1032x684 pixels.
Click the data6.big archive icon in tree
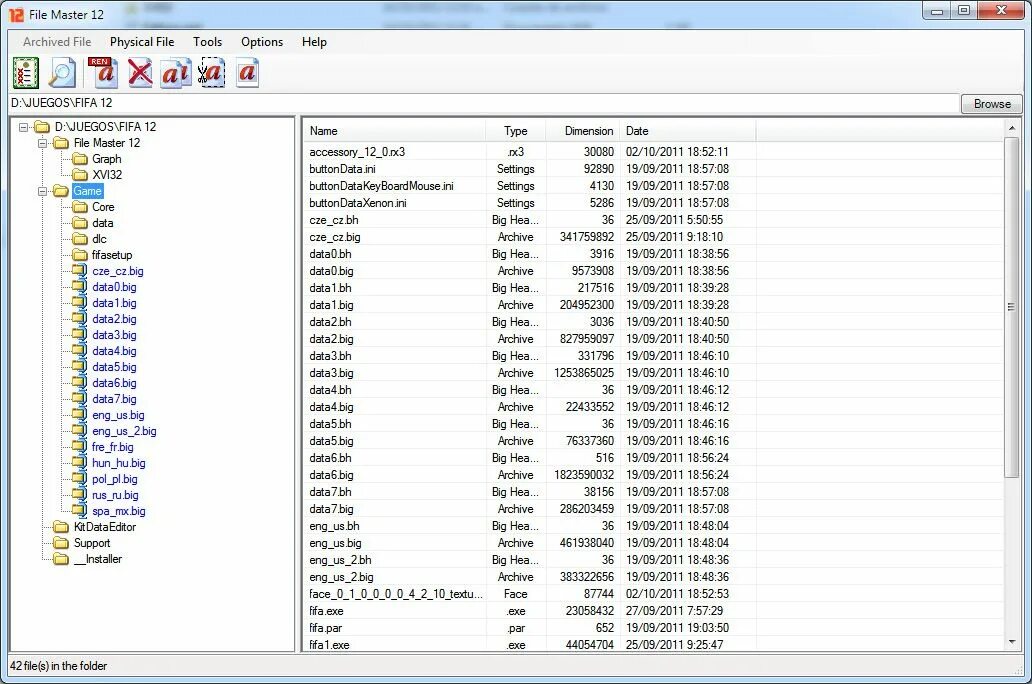point(80,383)
